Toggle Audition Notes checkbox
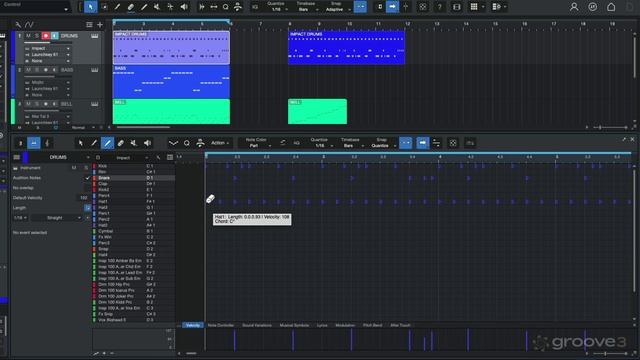 (x=87, y=178)
